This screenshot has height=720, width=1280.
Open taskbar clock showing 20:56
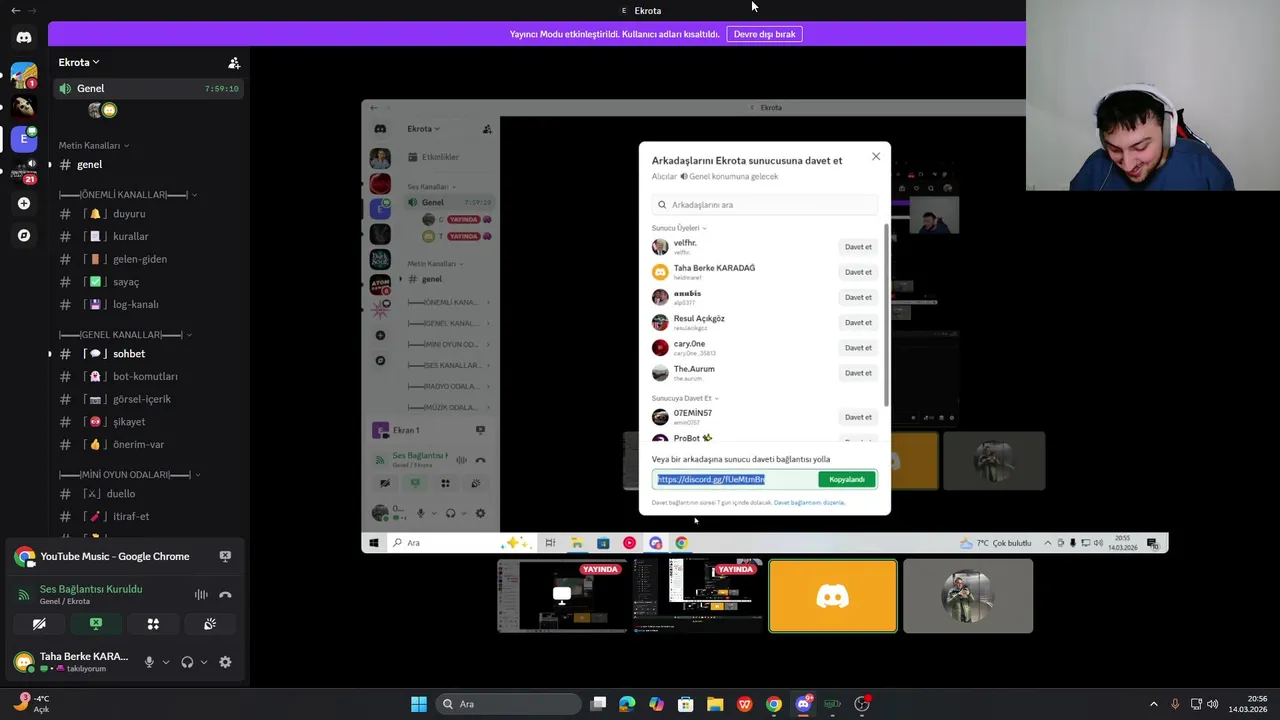coord(1247,704)
